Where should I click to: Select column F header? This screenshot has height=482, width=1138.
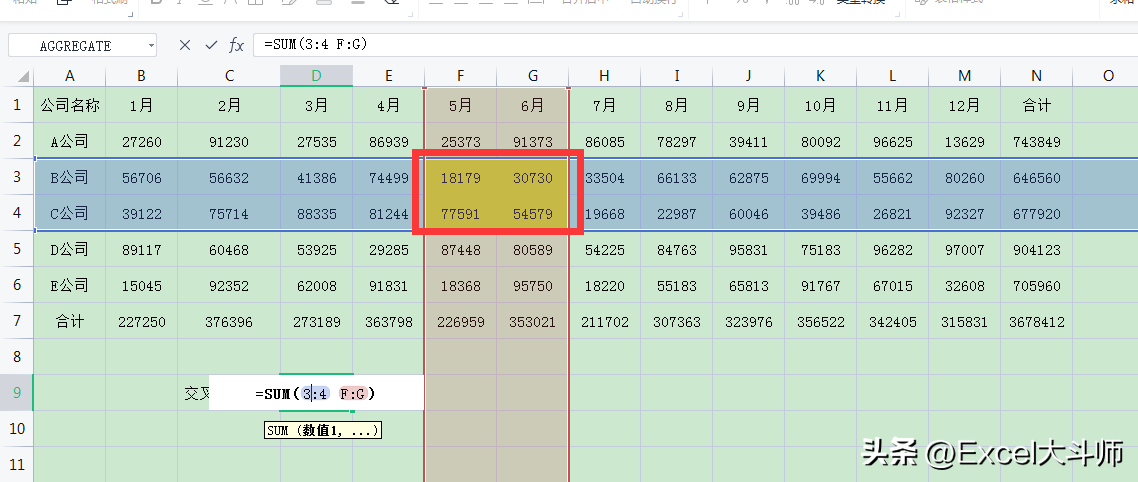pyautogui.click(x=461, y=75)
